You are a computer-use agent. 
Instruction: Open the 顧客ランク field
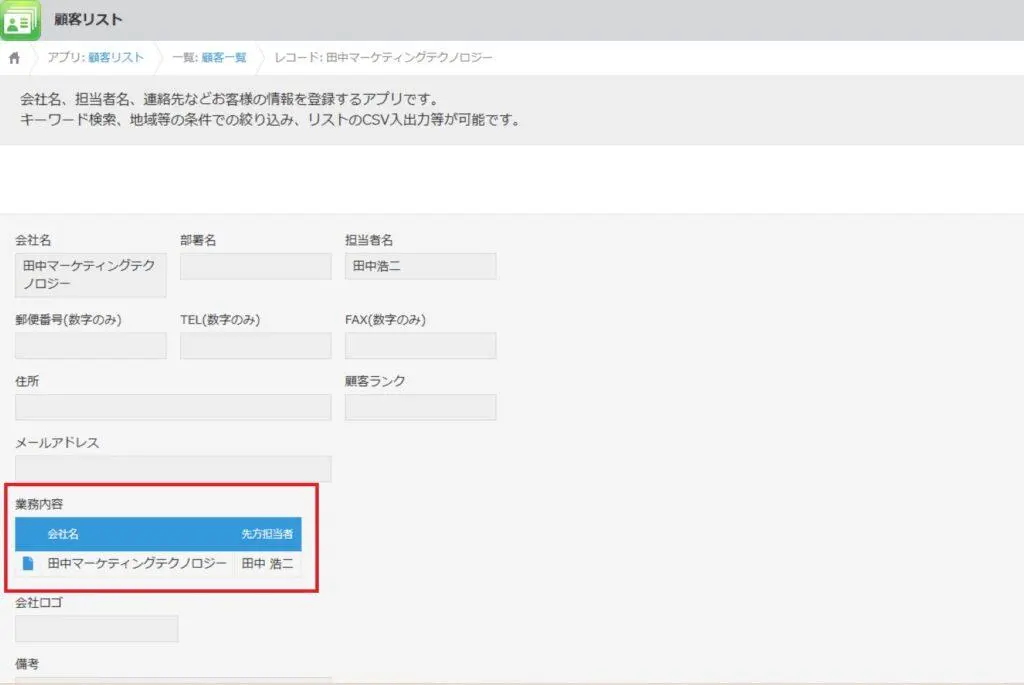tap(420, 407)
